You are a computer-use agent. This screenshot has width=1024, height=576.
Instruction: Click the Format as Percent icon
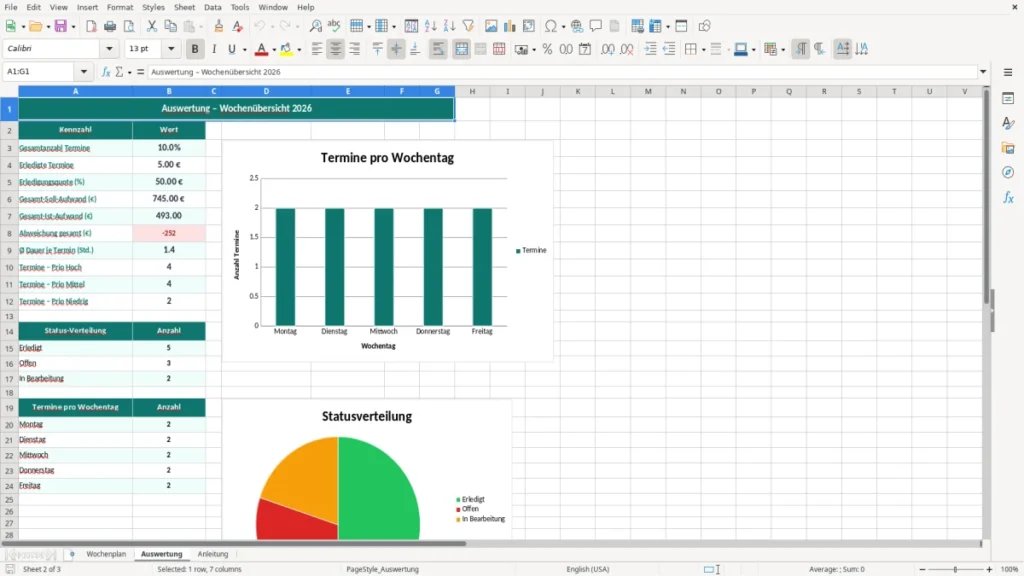pos(547,49)
